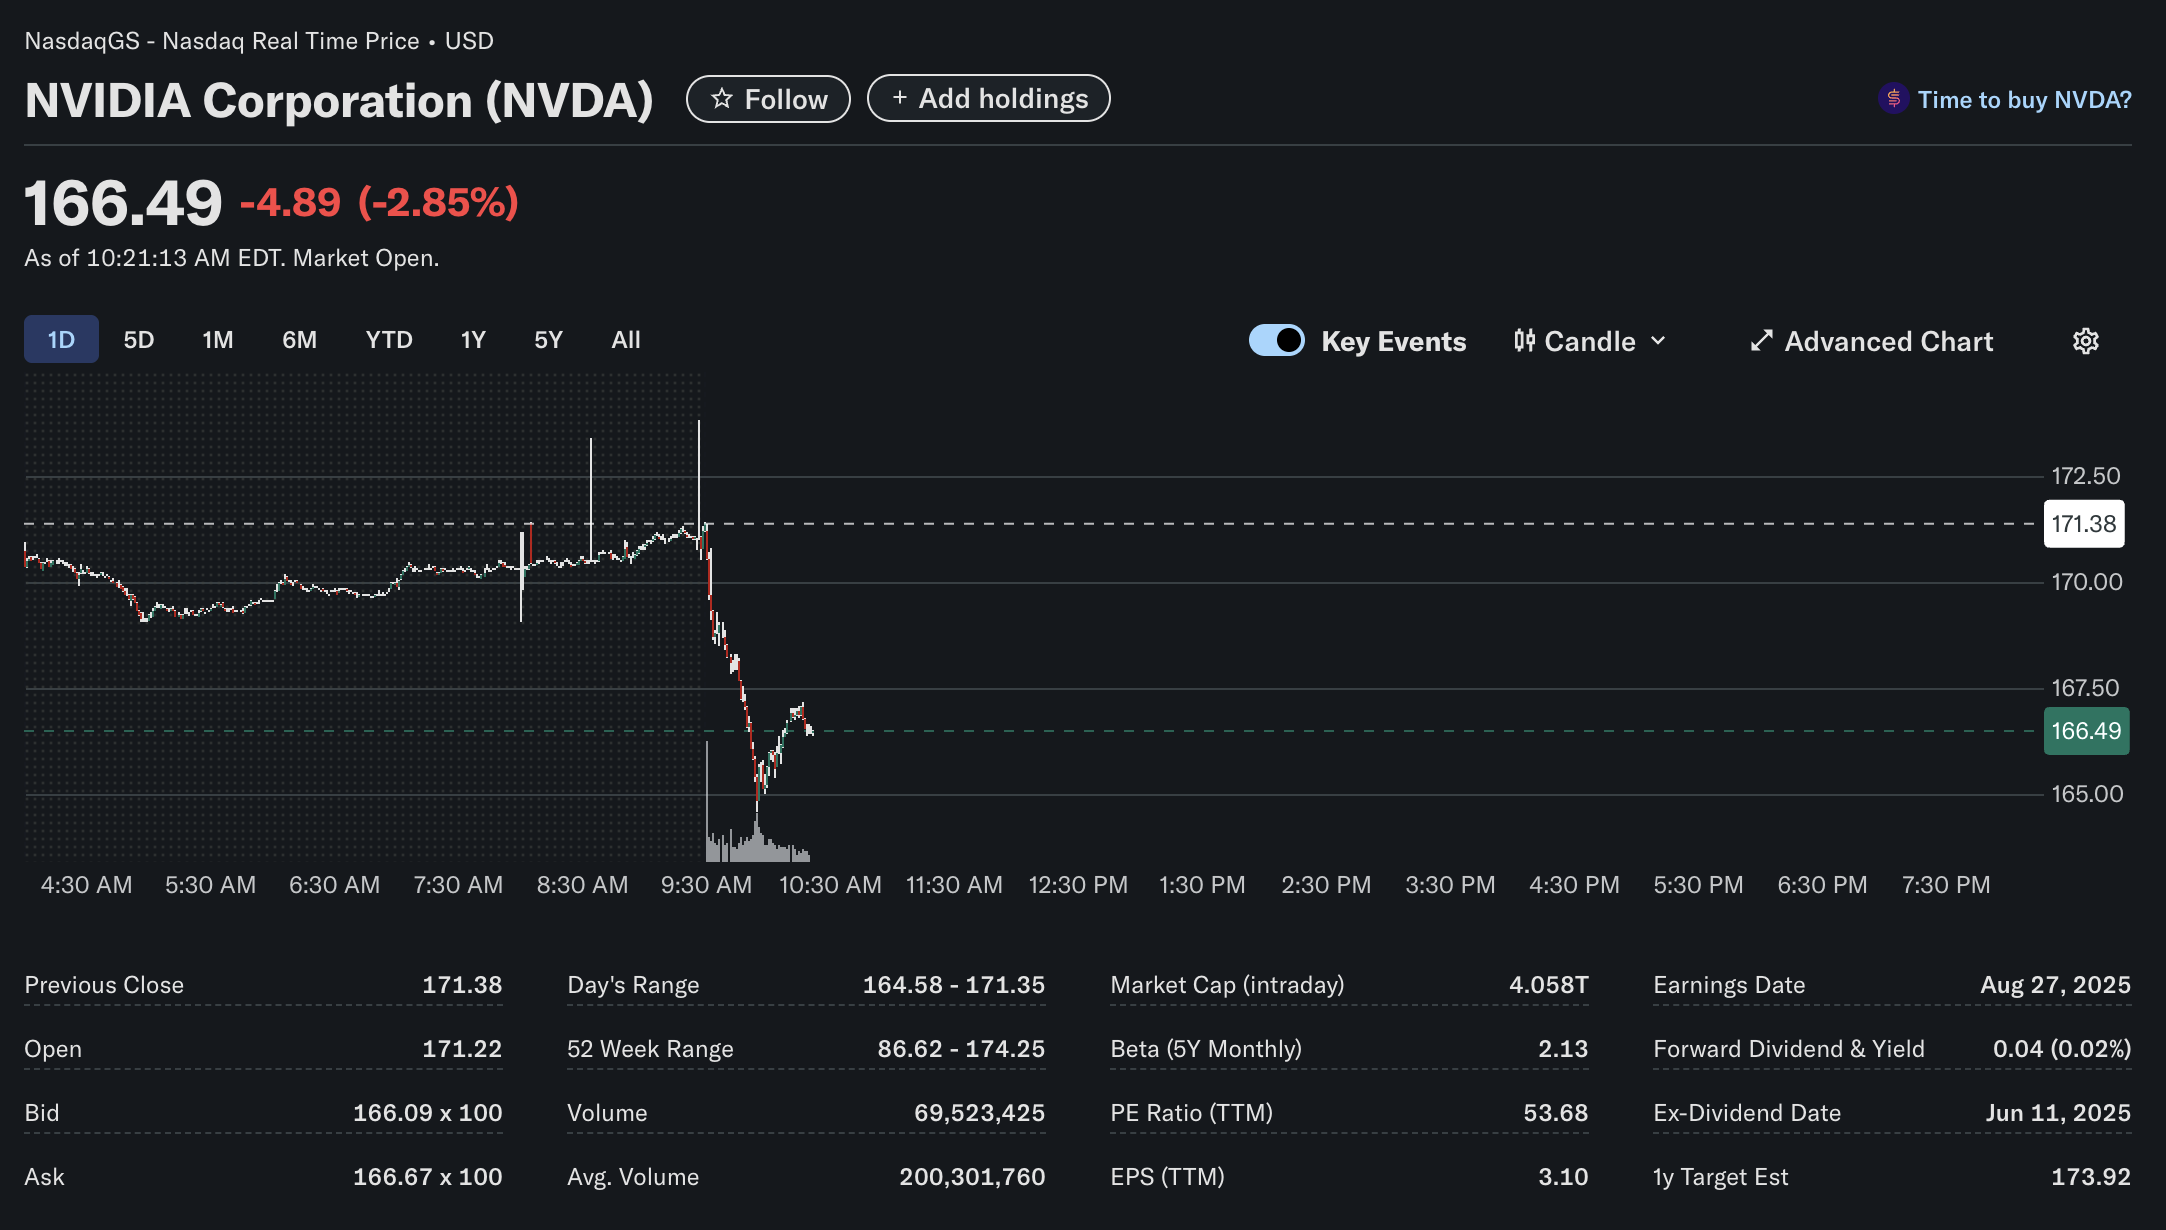Select the 1Y time range tab
Image resolution: width=2166 pixels, height=1230 pixels.
473,340
